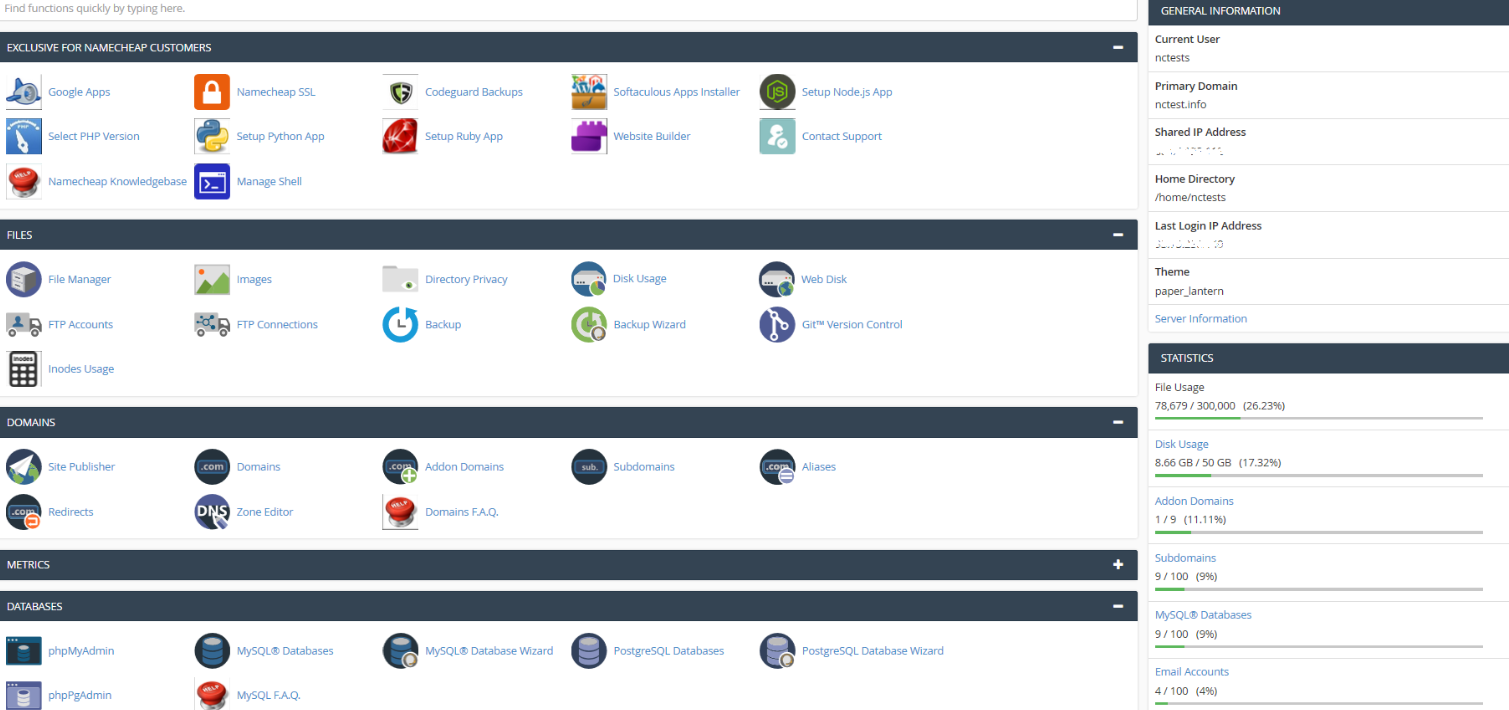The image size is (1509, 710).
Task: Open the Inodes Usage calculator icon
Action: pos(24,369)
